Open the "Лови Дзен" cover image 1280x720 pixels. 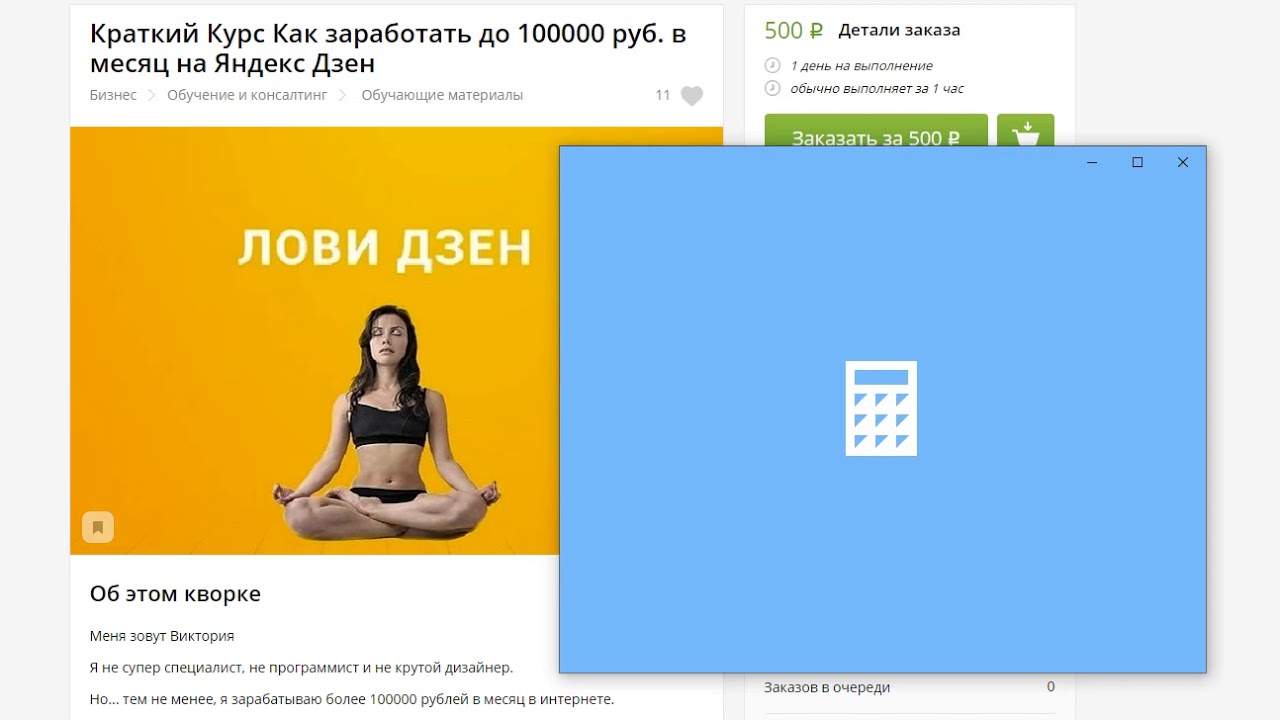pos(314,340)
